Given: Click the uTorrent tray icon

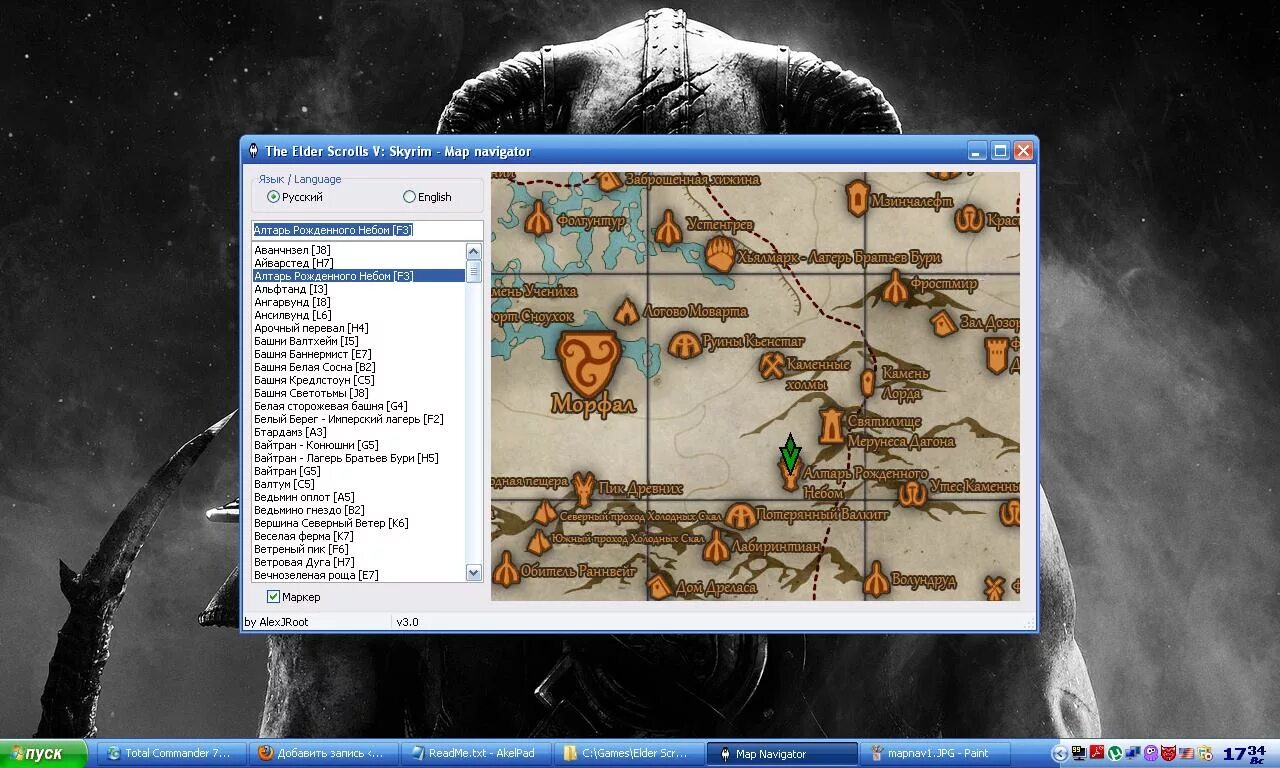Looking at the screenshot, I should click(x=1115, y=754).
